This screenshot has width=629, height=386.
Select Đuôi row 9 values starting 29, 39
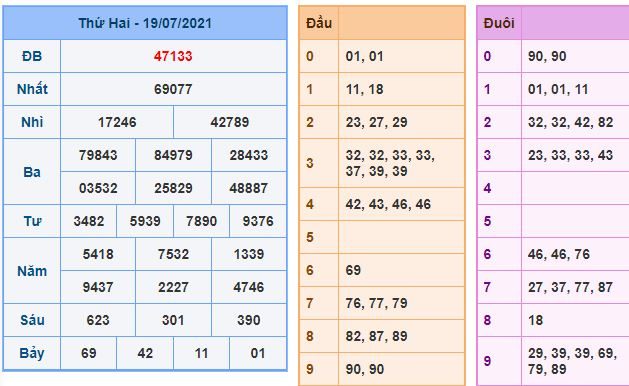coord(572,361)
